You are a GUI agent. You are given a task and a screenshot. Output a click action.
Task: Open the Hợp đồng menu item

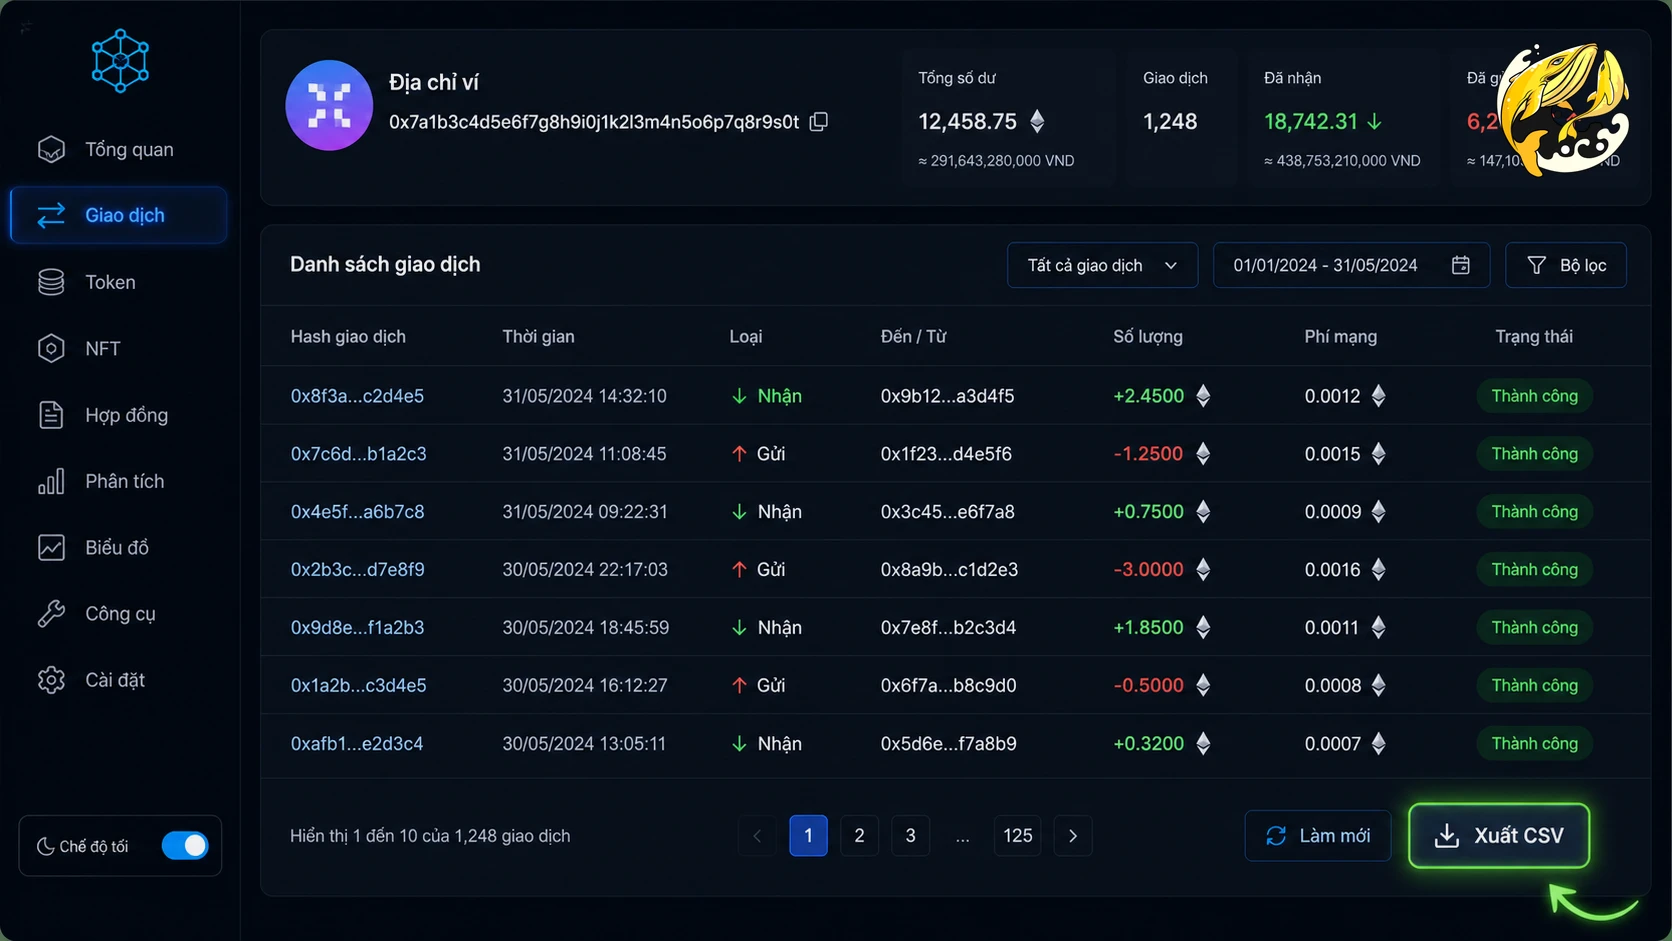click(x=119, y=415)
